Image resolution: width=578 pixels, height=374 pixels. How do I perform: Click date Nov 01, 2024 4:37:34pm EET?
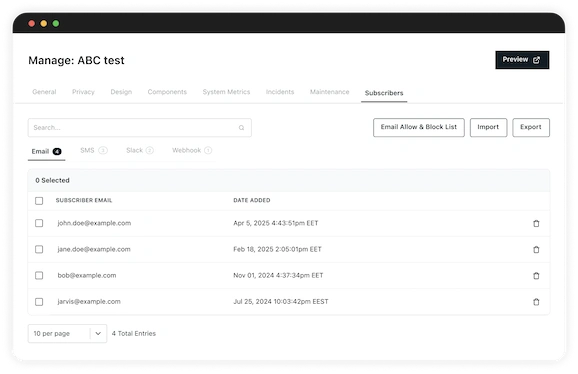pyautogui.click(x=278, y=275)
